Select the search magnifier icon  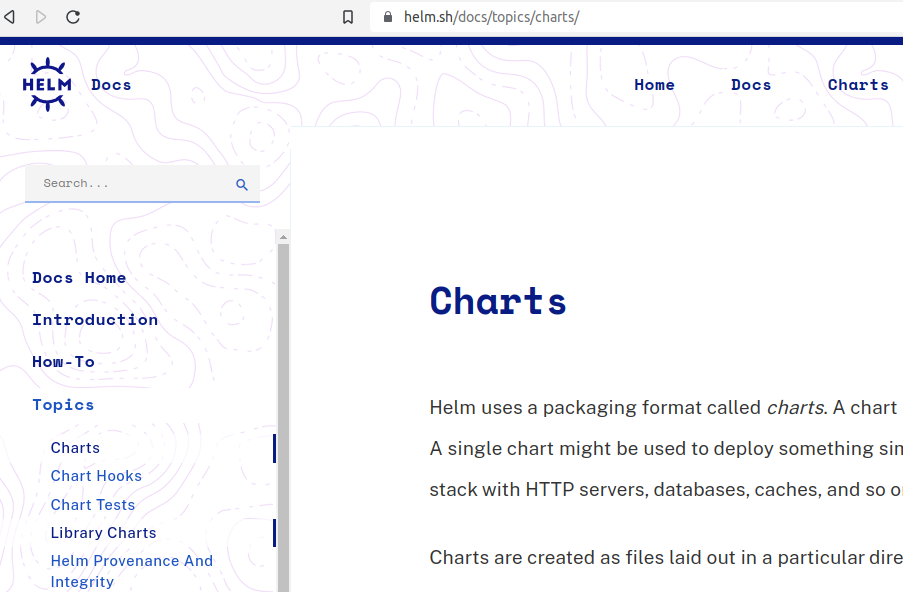241,184
